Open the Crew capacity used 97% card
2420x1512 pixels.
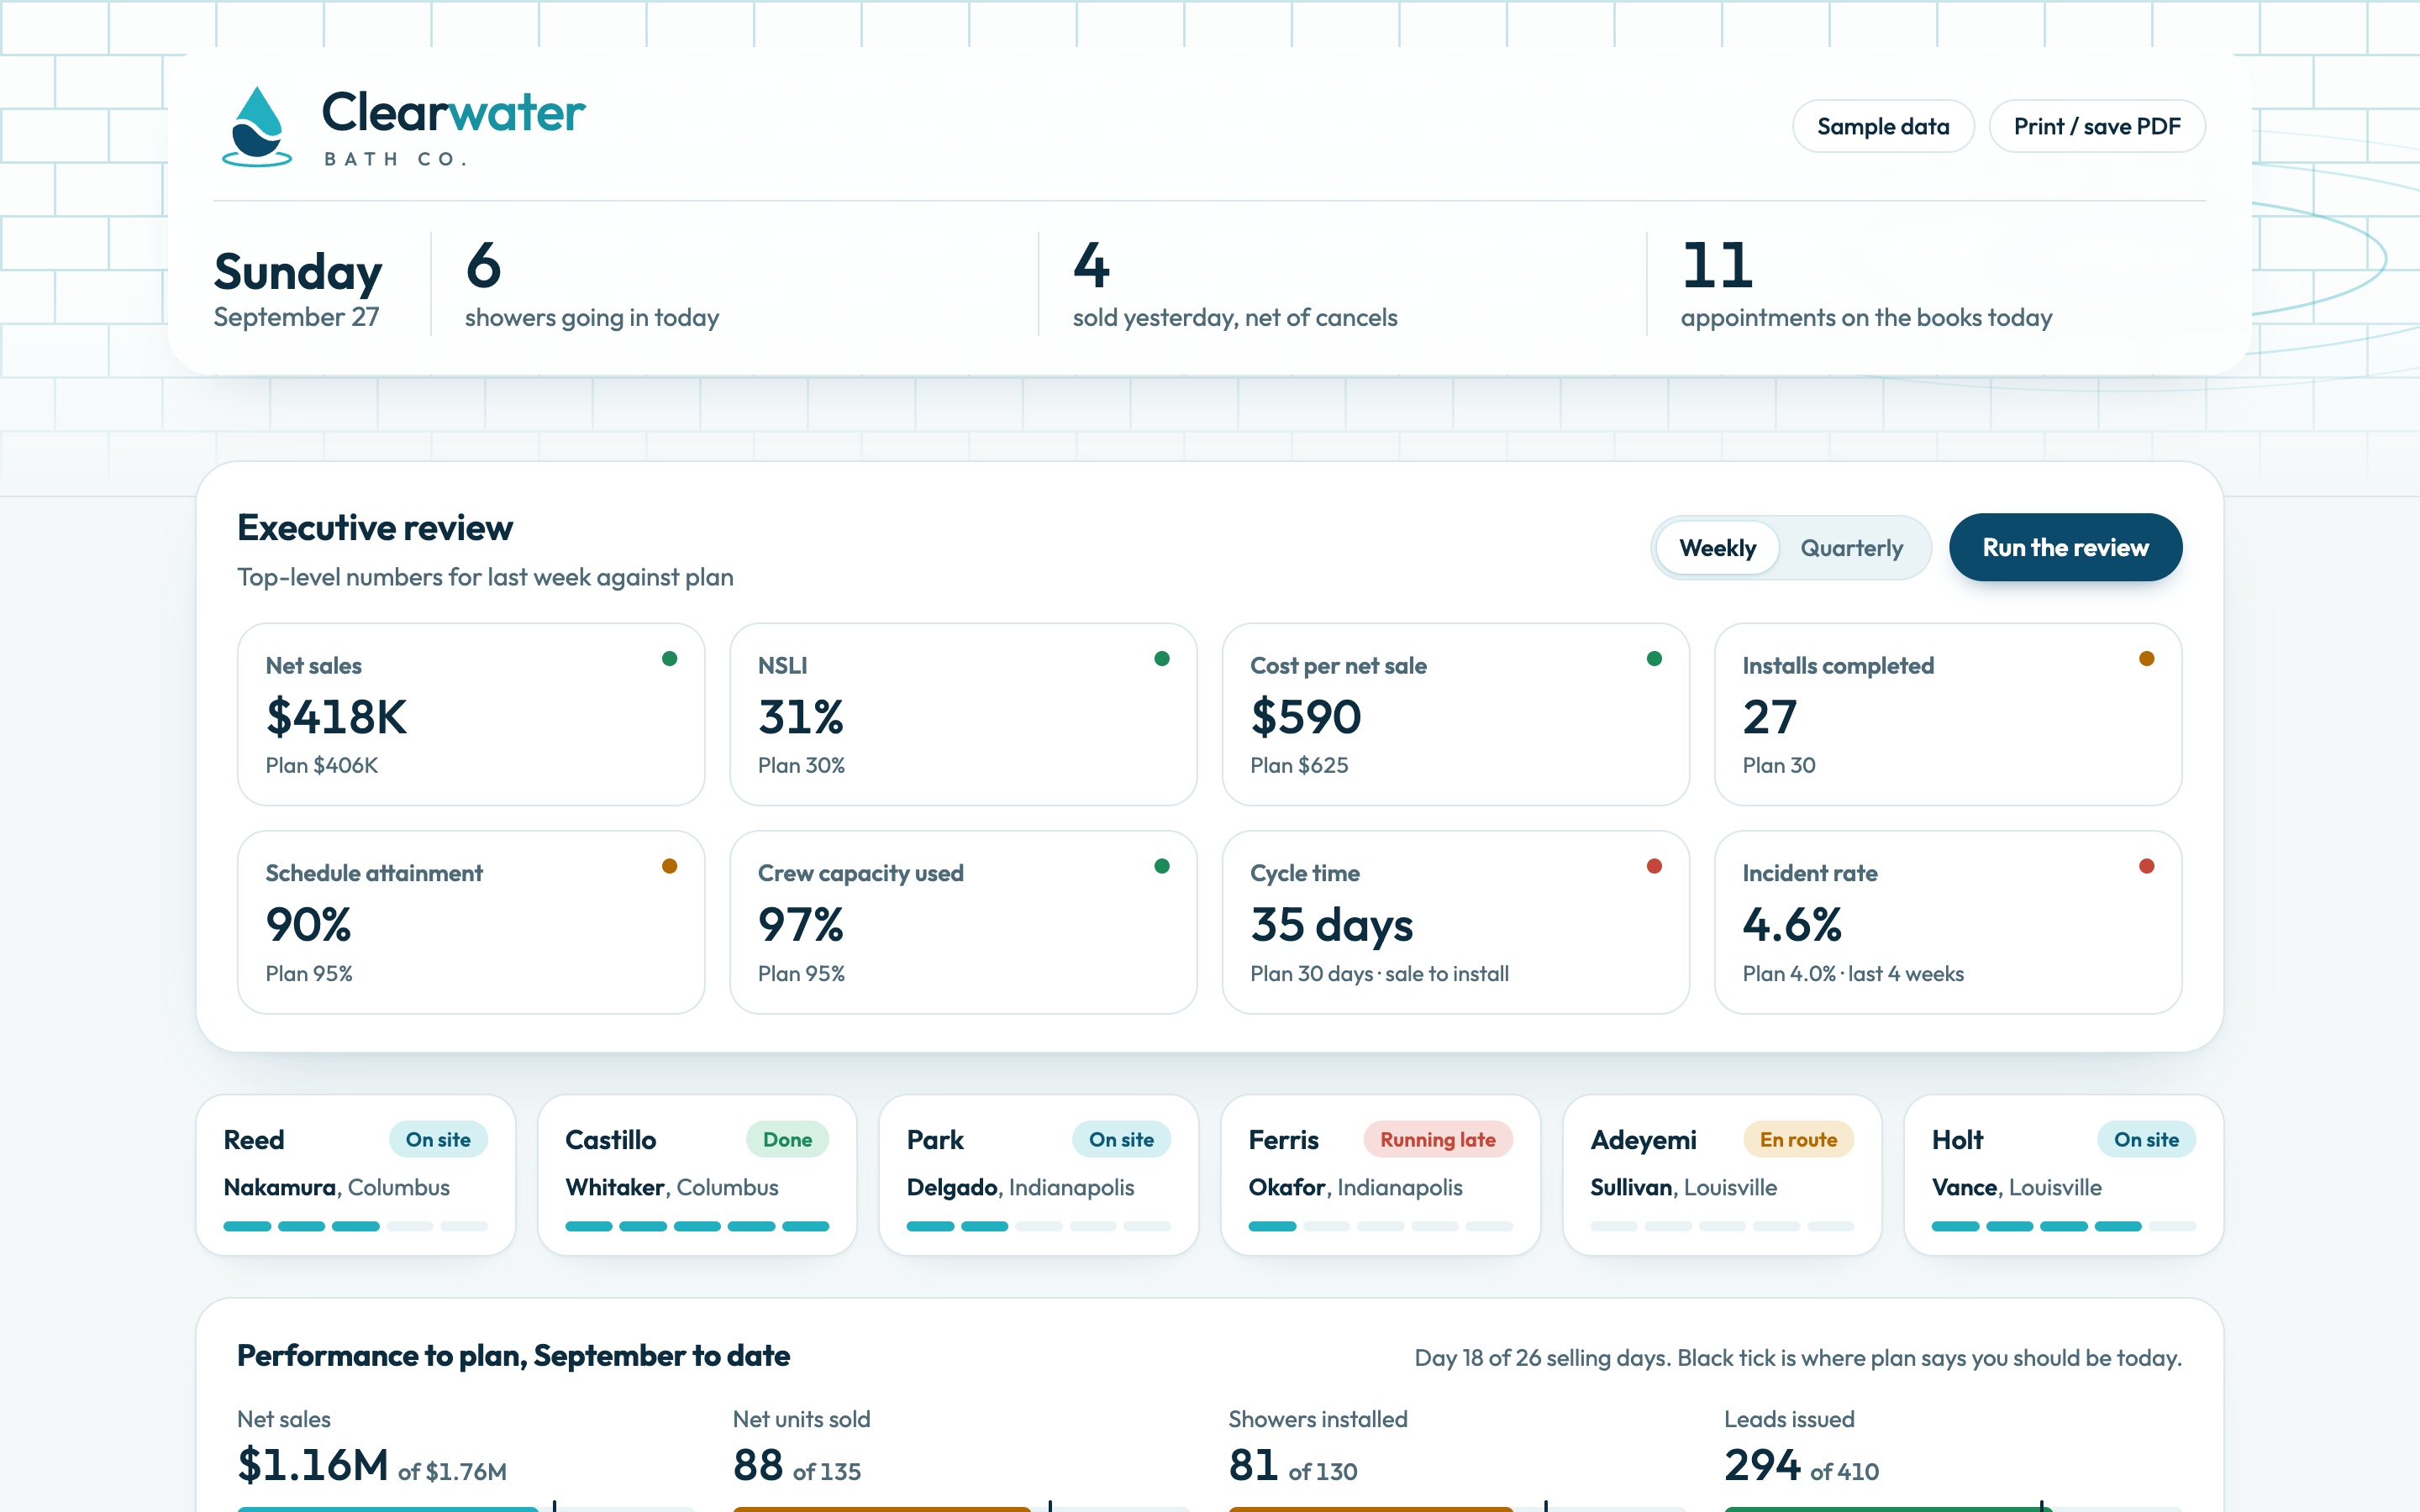click(x=963, y=922)
